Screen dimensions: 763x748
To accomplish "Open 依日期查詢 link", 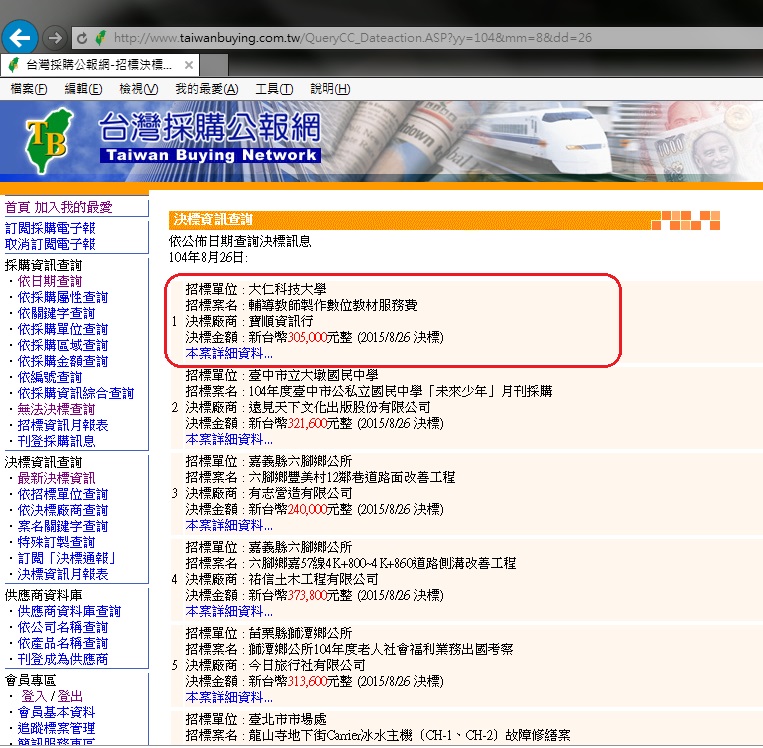I will pos(50,281).
